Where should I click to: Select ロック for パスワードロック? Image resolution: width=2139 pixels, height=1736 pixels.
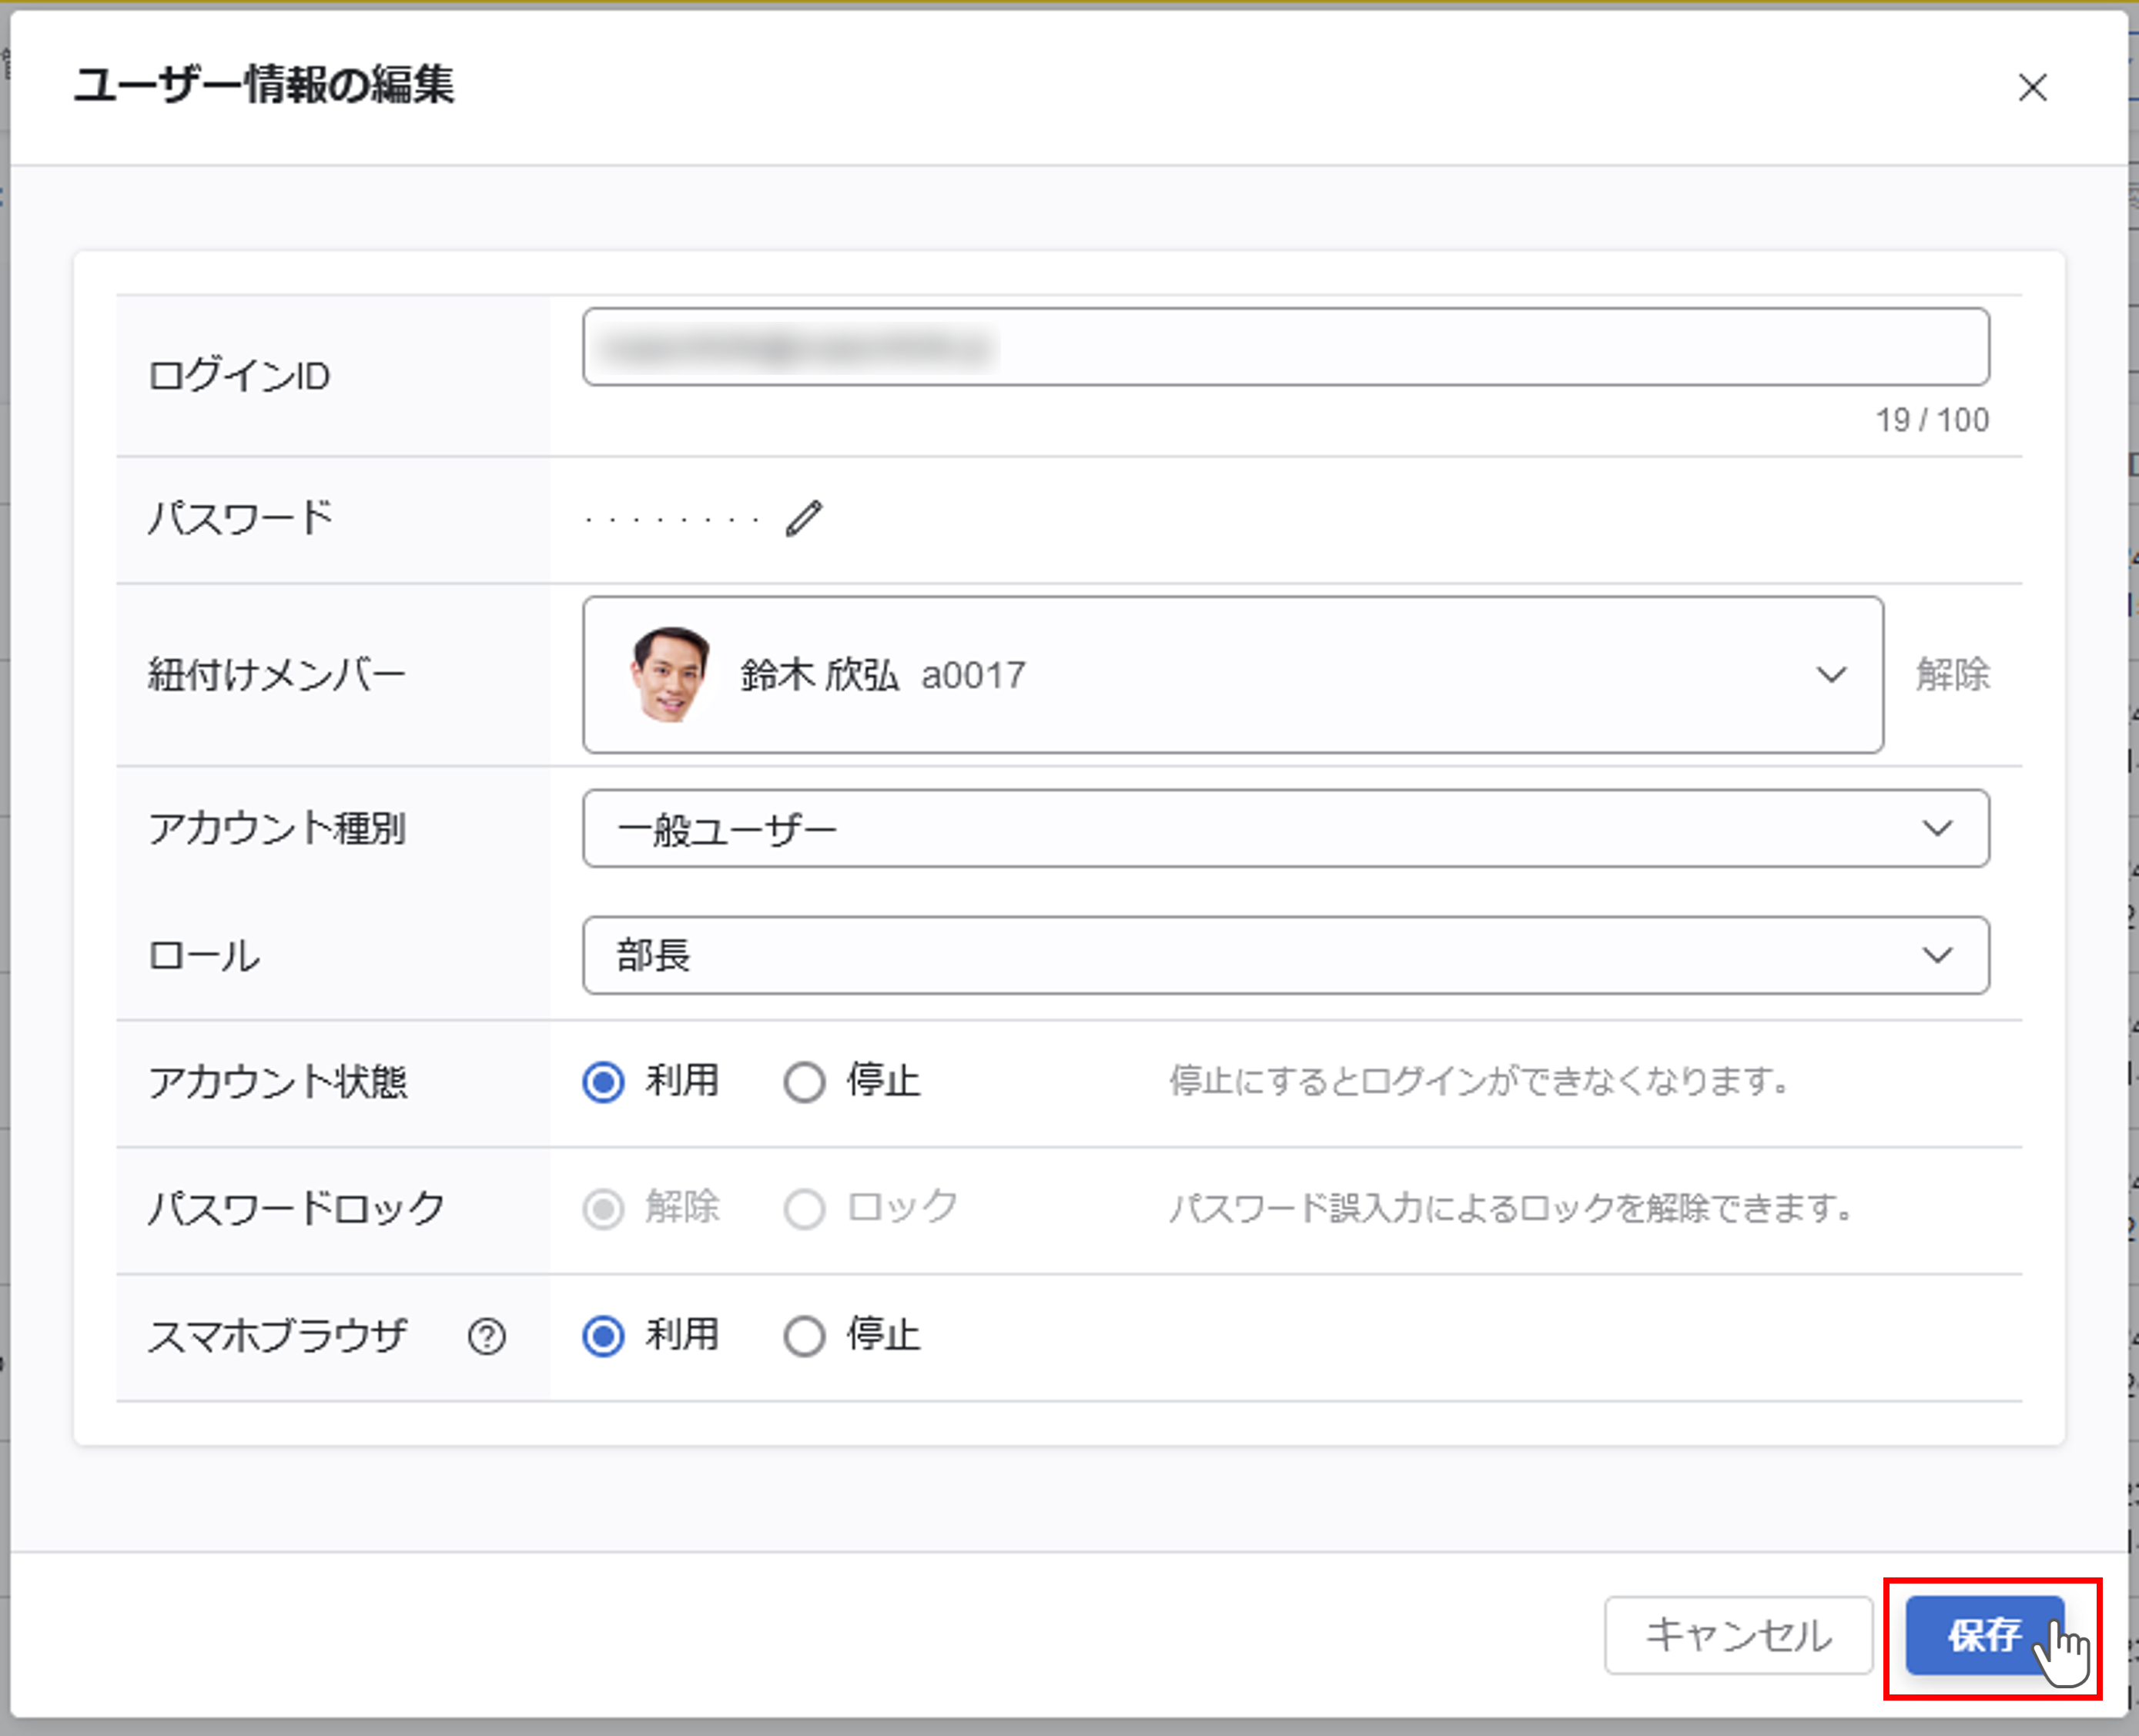click(805, 1209)
